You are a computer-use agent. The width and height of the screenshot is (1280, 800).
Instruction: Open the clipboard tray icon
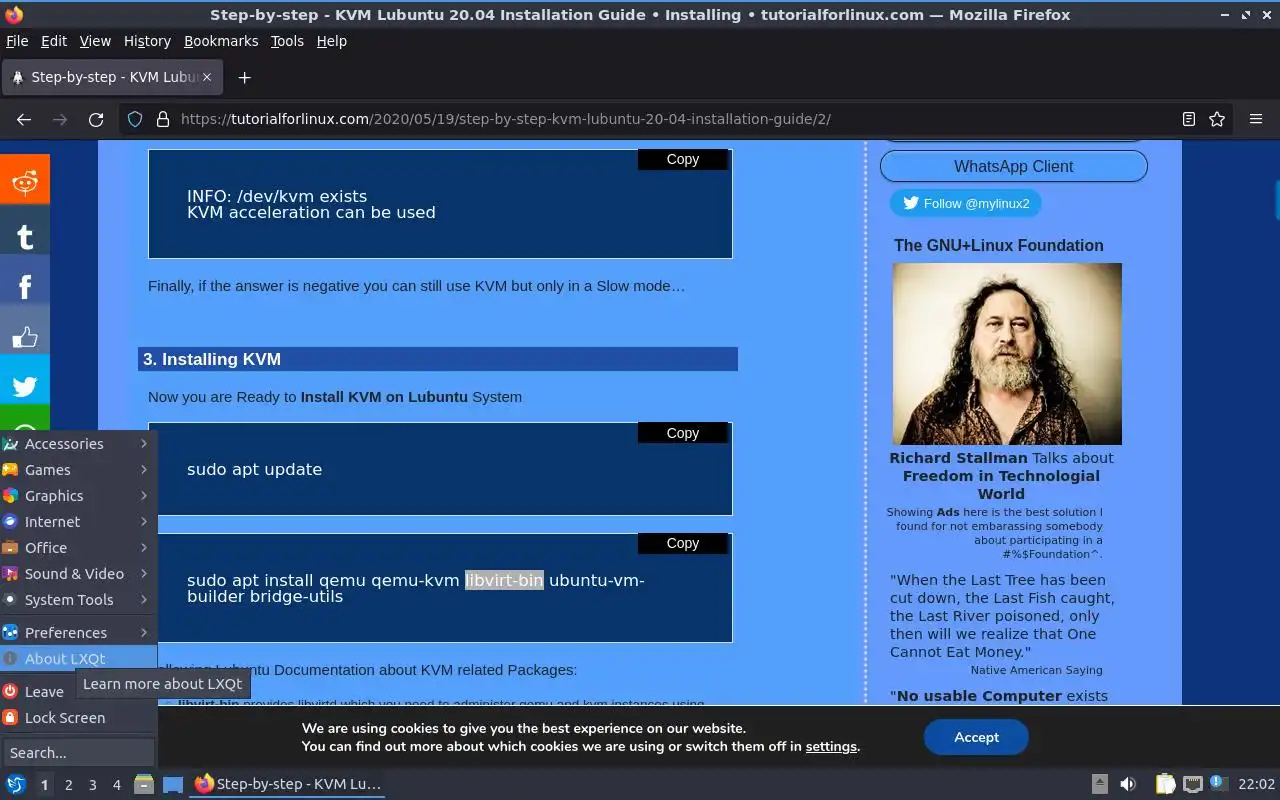[x=1166, y=785]
